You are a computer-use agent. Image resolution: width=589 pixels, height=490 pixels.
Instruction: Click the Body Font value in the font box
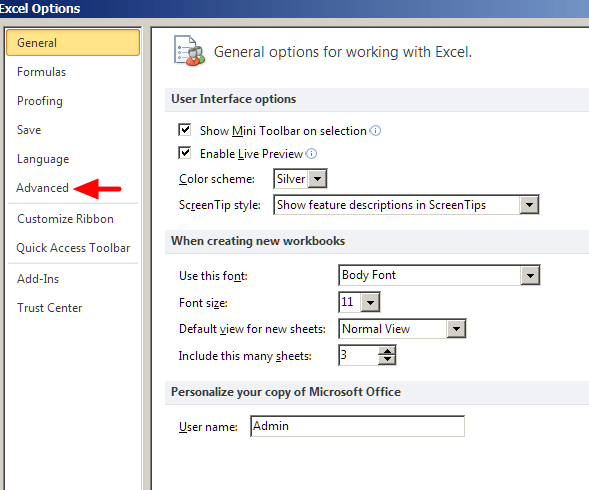[x=369, y=275]
